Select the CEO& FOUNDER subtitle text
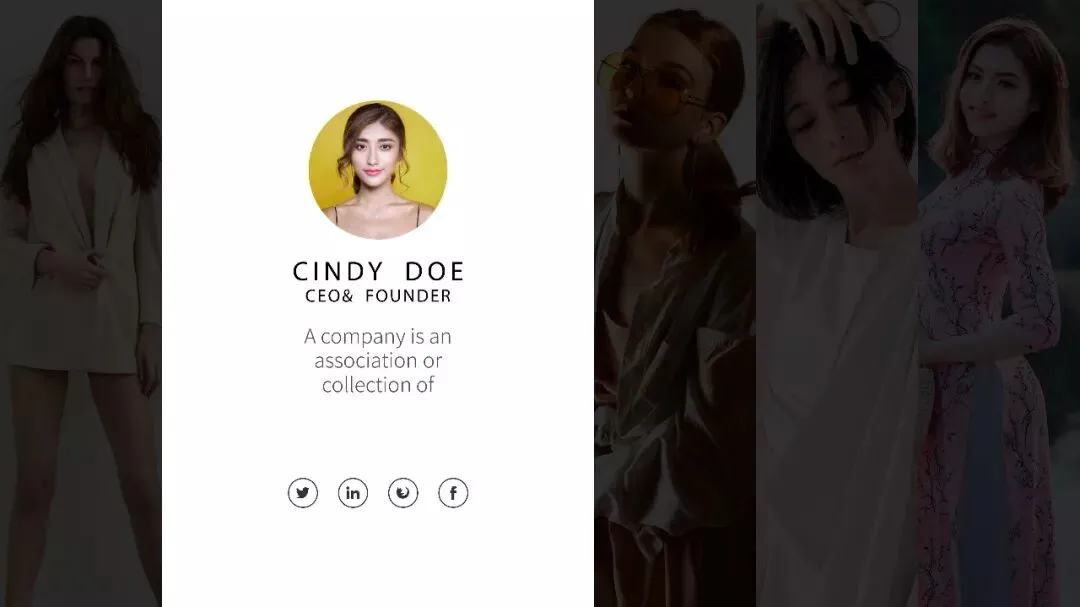The image size is (1080, 607). click(378, 296)
